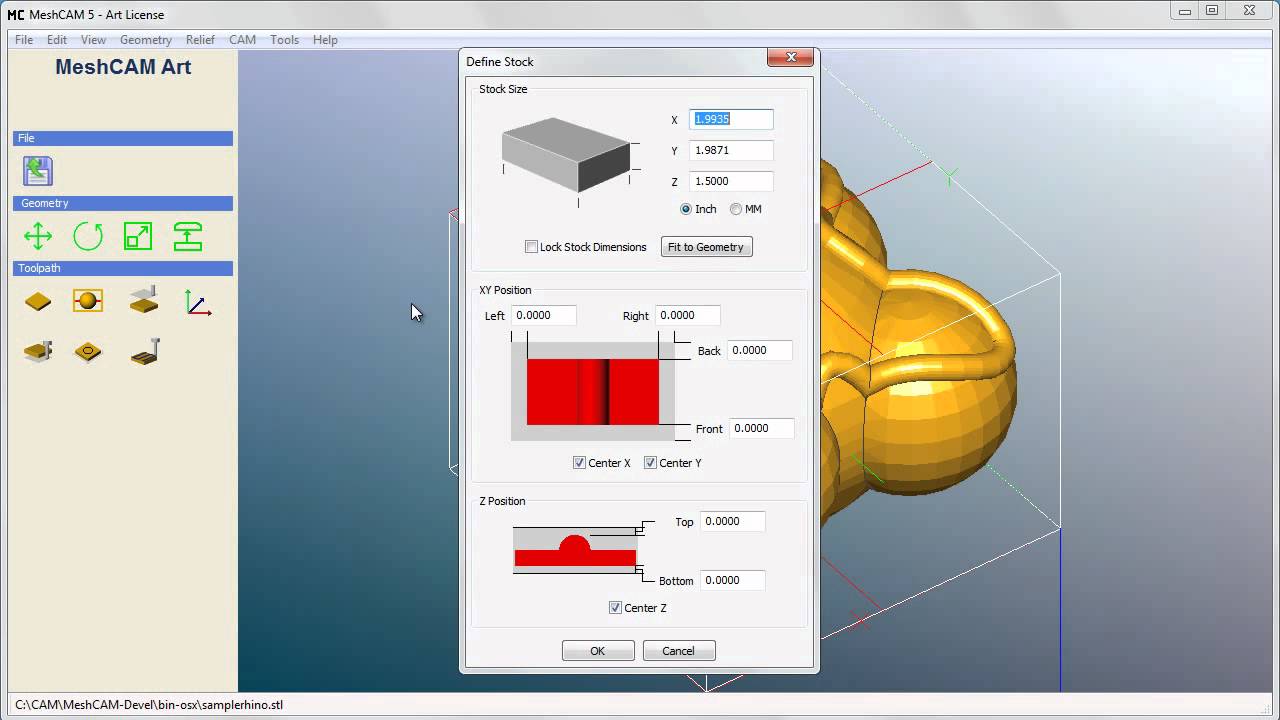Viewport: 1280px width, 720px height.
Task: Click the File section header in sidebar
Action: tap(123, 138)
